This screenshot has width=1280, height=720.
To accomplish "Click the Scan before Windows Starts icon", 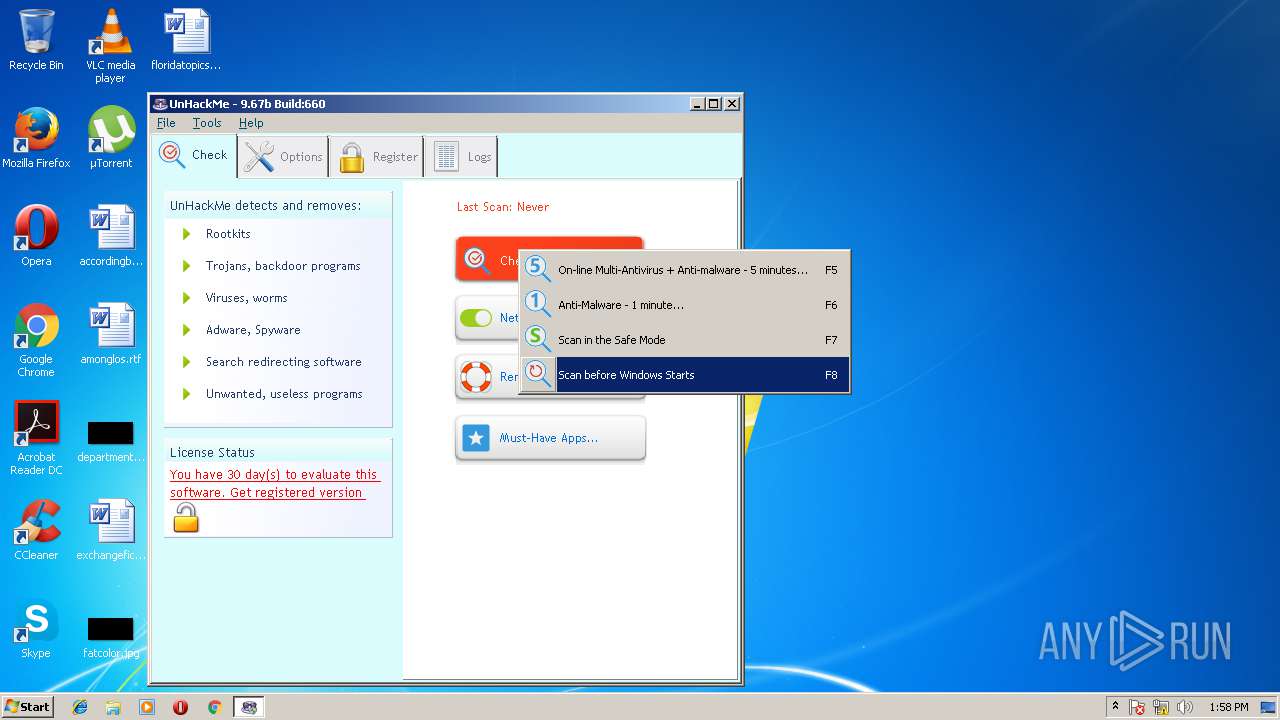I will click(x=538, y=375).
